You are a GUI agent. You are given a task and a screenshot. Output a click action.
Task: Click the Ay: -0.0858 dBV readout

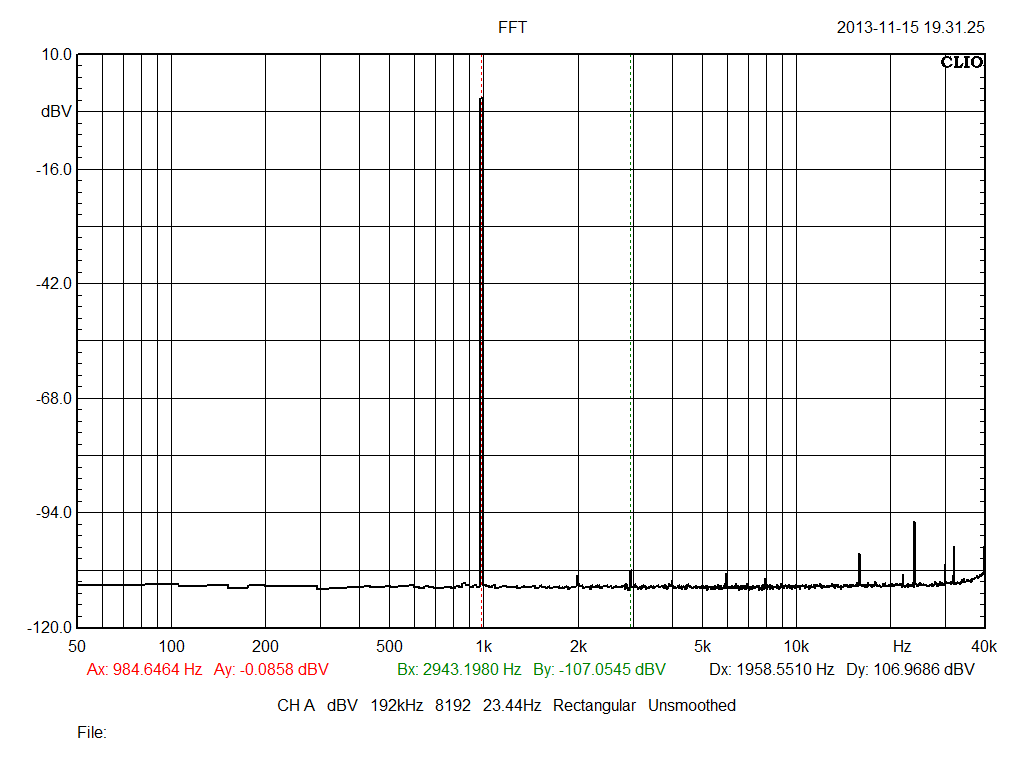coord(271,669)
